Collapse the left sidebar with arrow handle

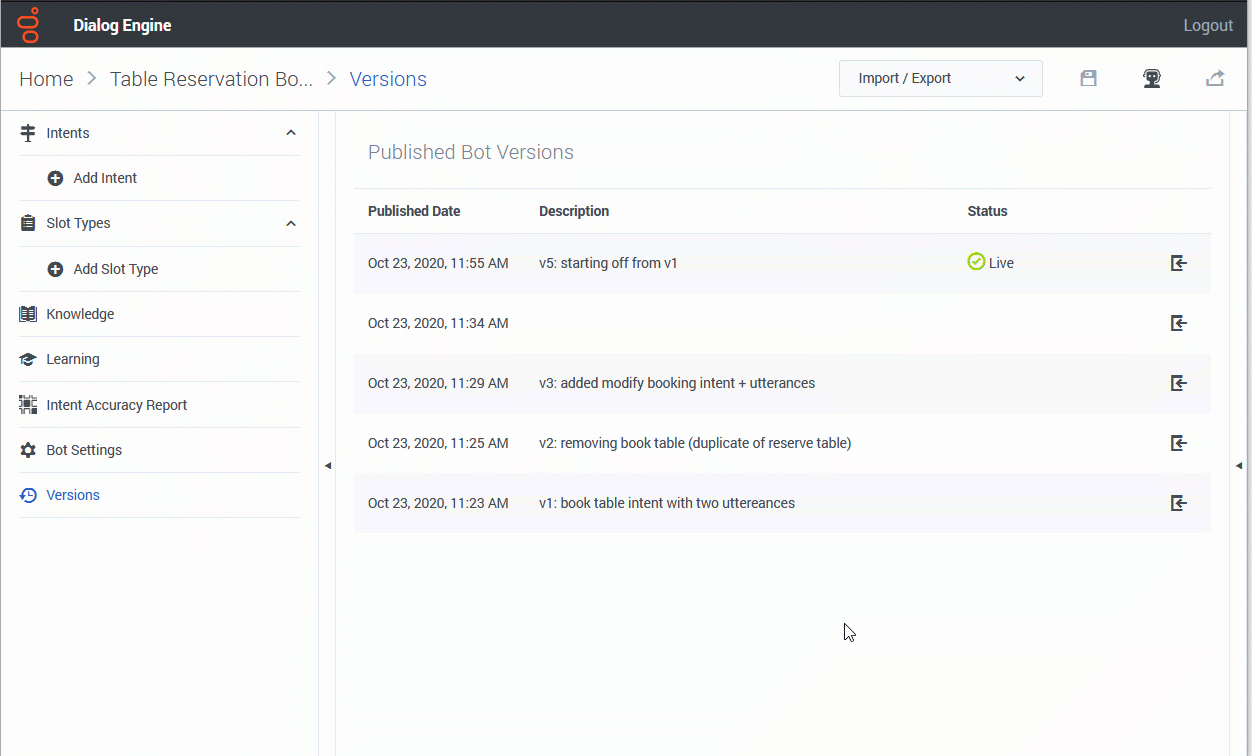coord(327,465)
